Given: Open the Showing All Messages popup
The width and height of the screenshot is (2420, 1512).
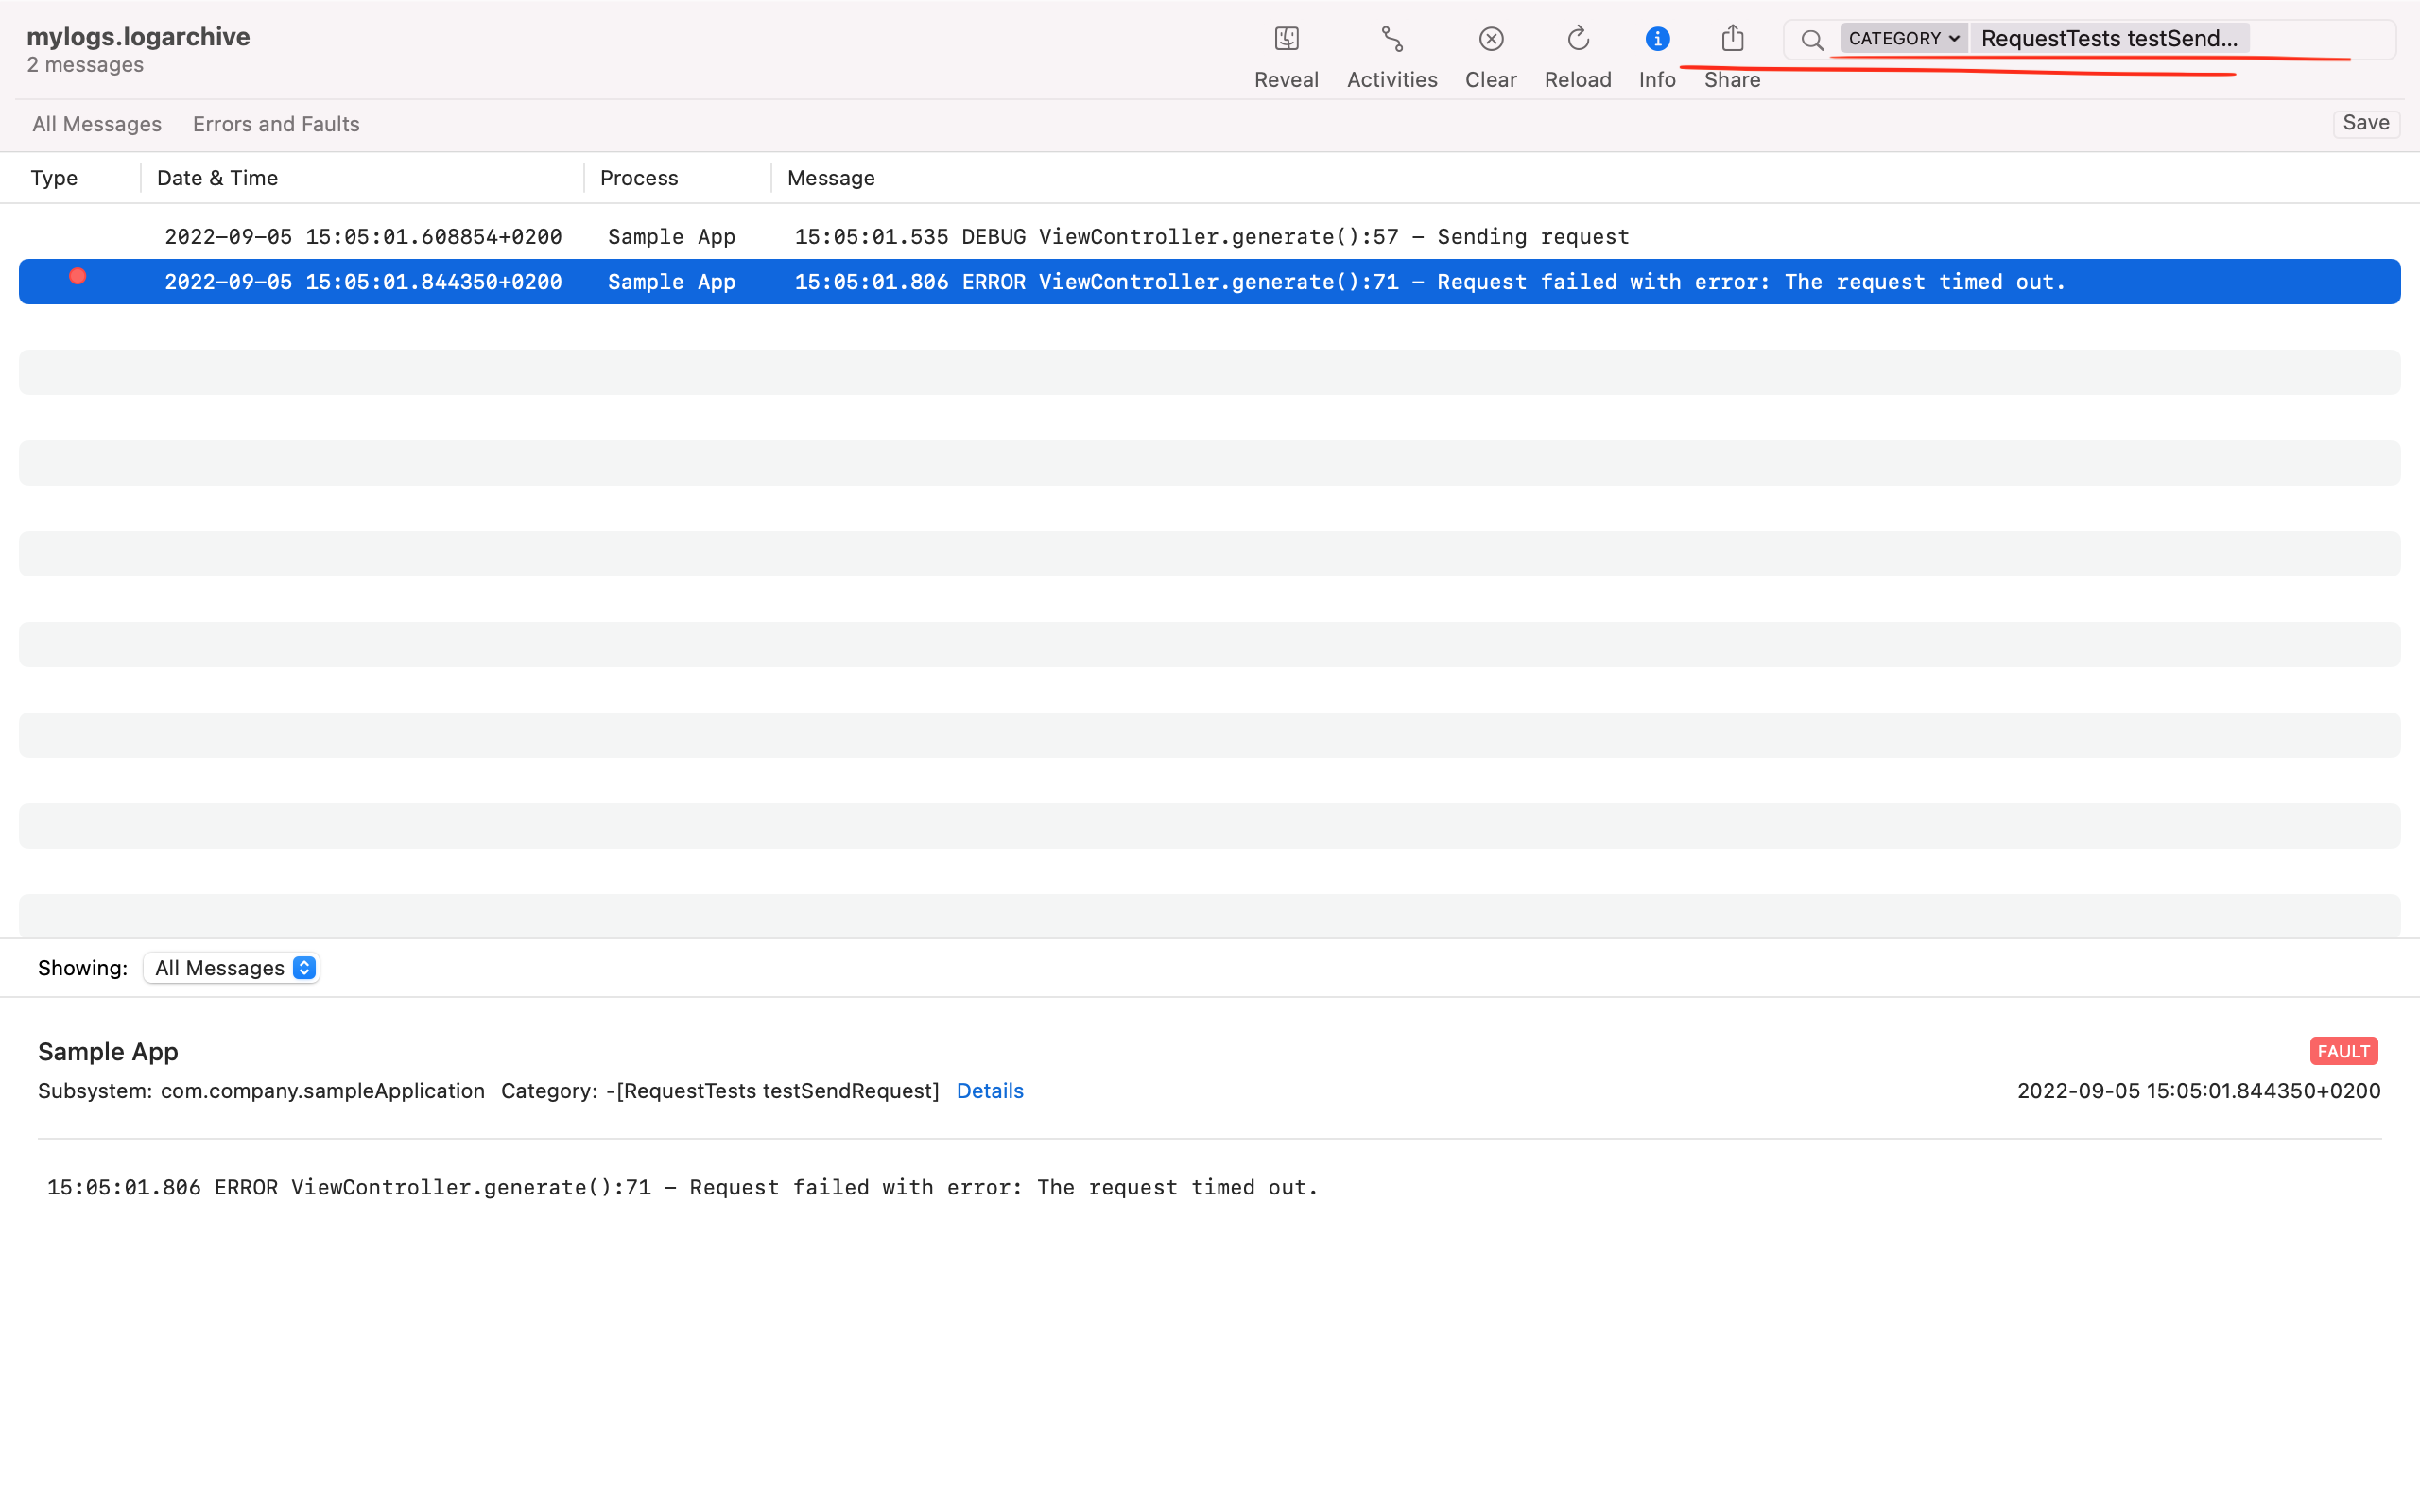Looking at the screenshot, I should (232, 968).
